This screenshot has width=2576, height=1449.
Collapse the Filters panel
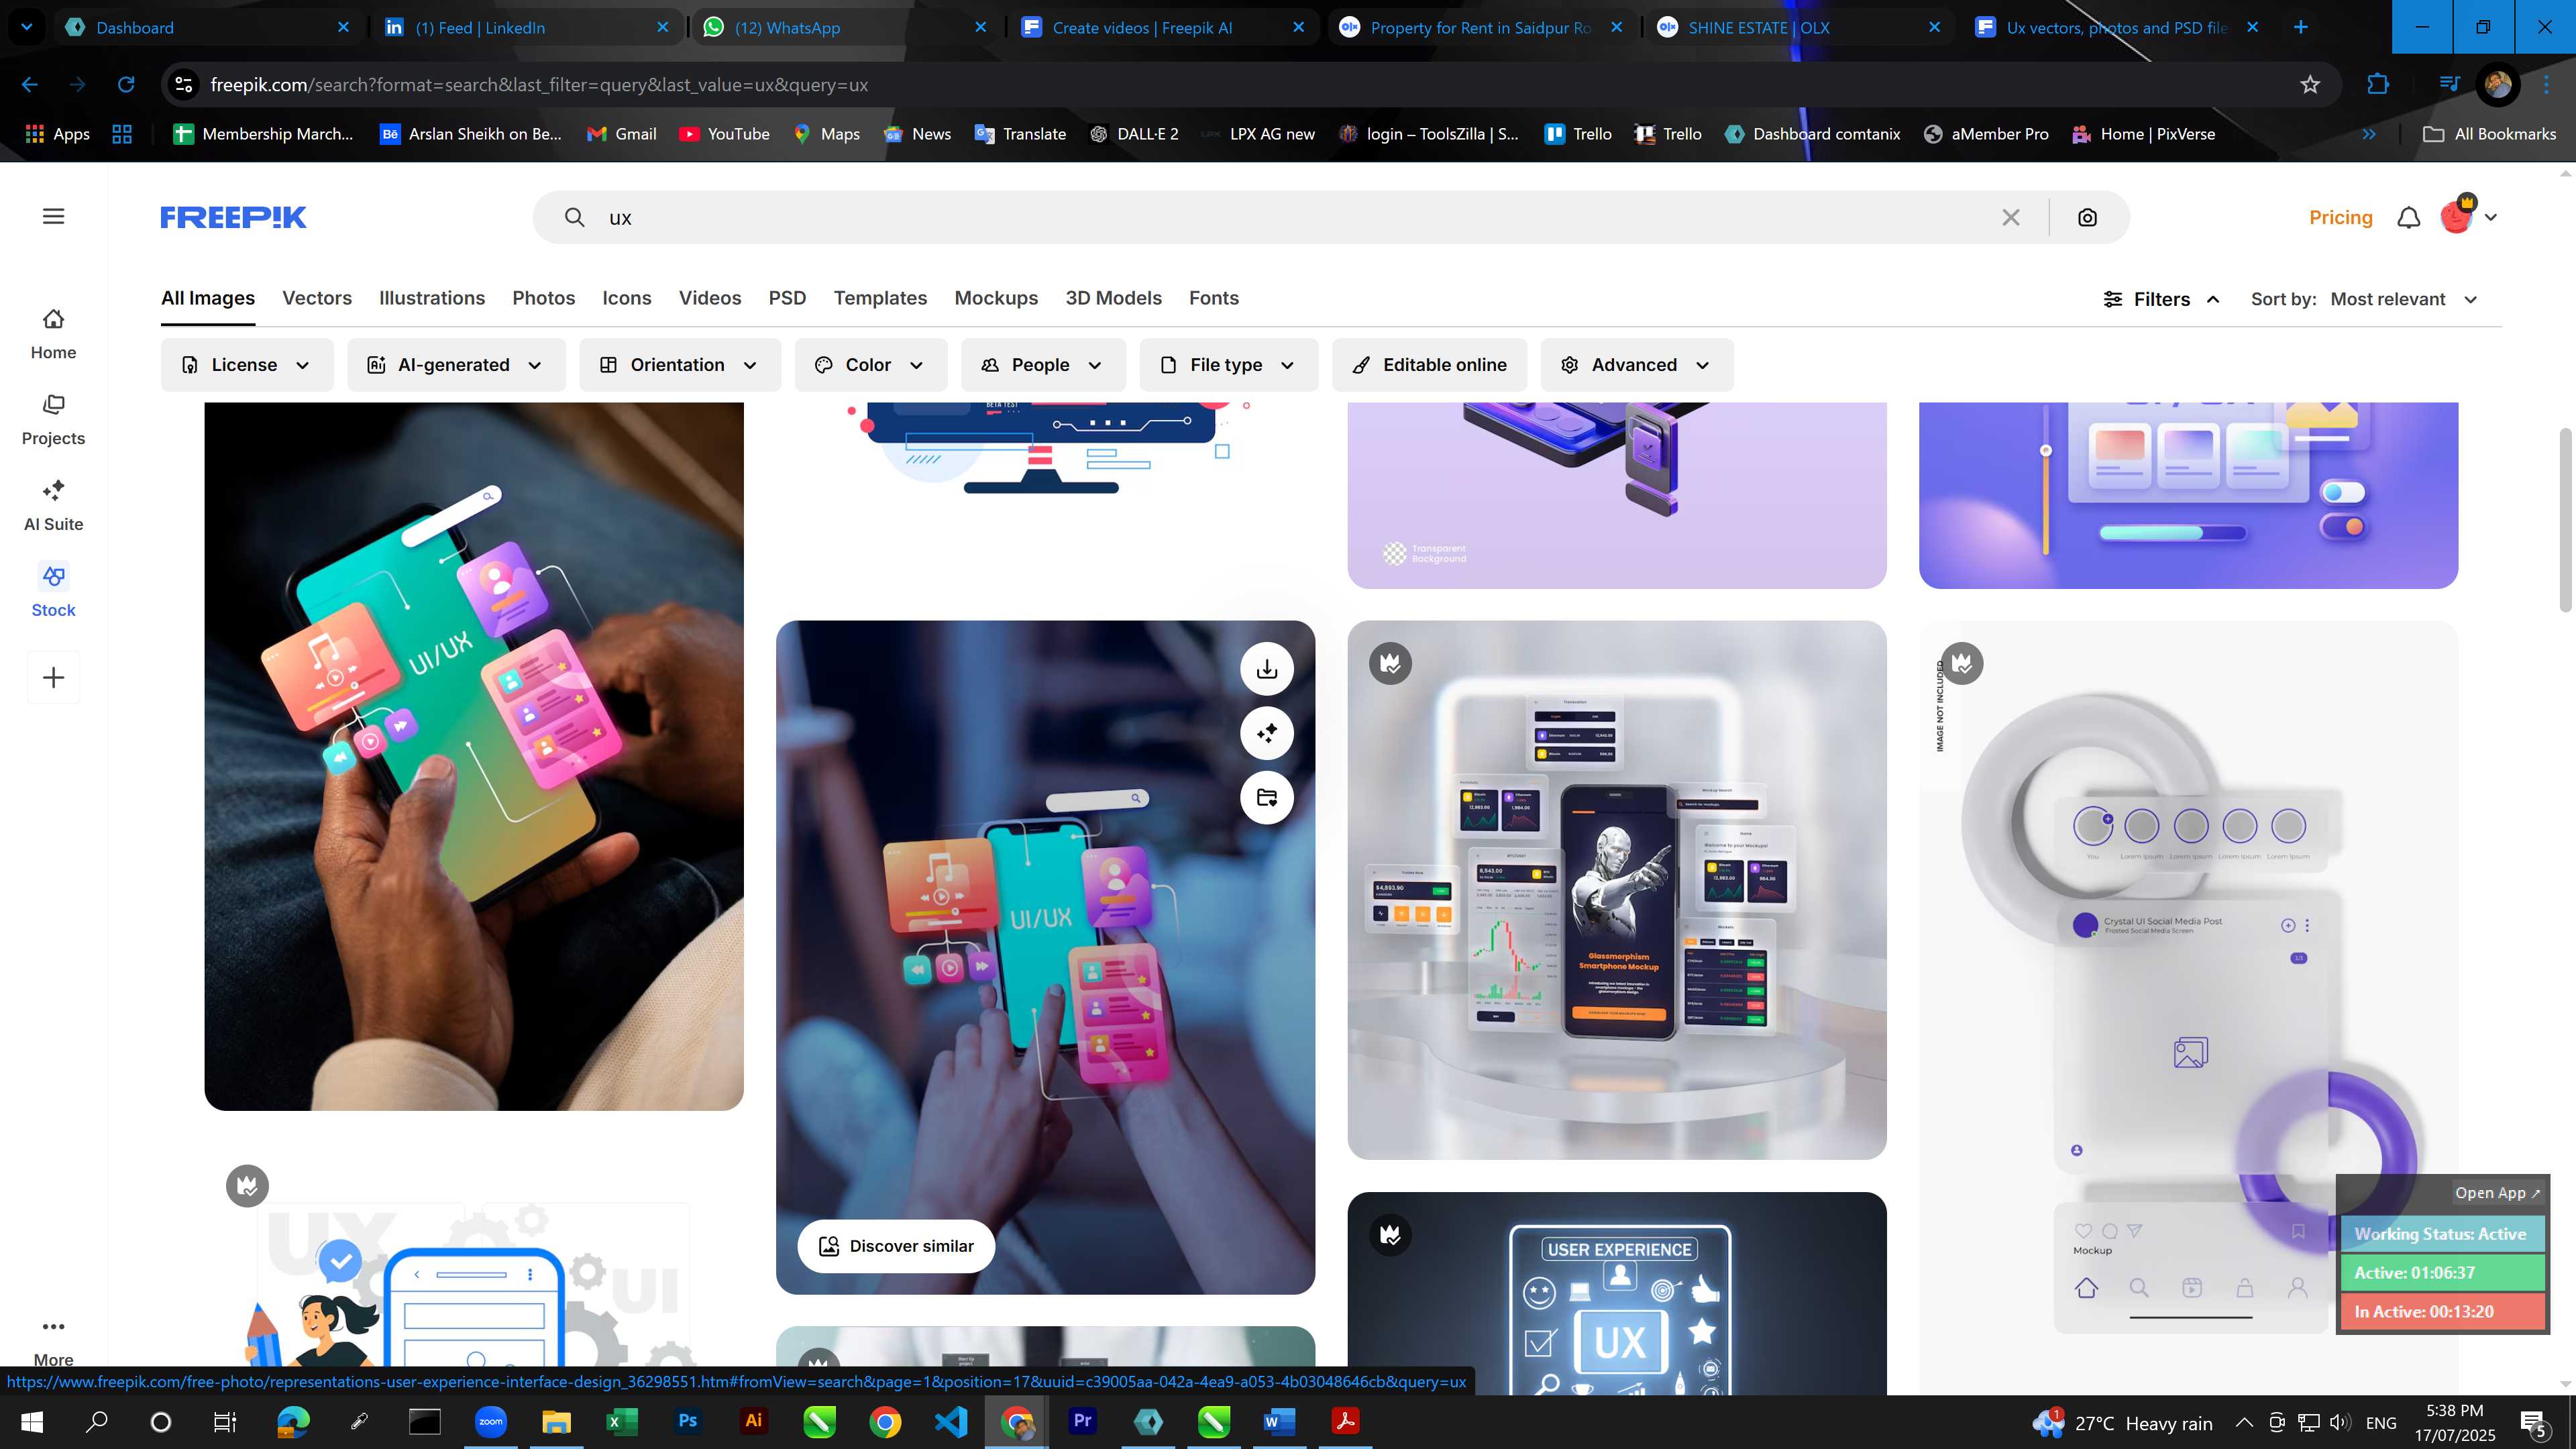pyautogui.click(x=2161, y=299)
